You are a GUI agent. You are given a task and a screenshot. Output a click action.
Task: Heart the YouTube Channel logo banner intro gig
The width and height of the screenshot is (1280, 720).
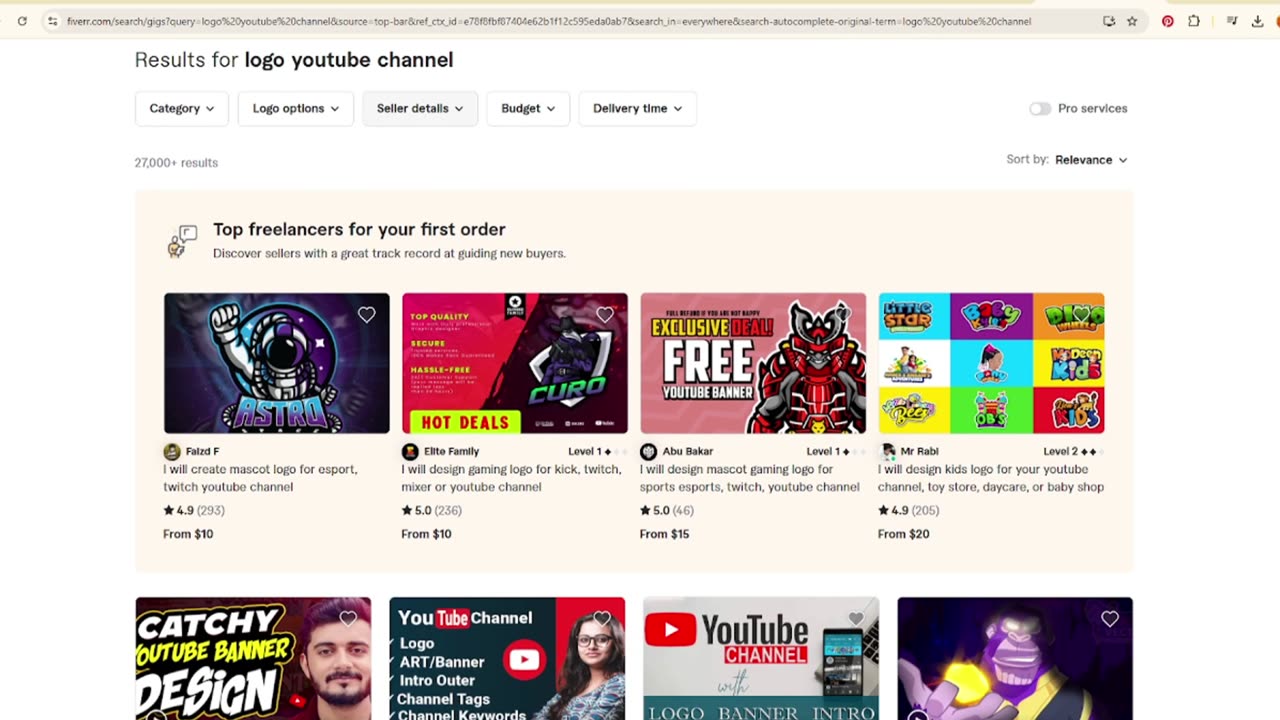pyautogui.click(x=856, y=619)
